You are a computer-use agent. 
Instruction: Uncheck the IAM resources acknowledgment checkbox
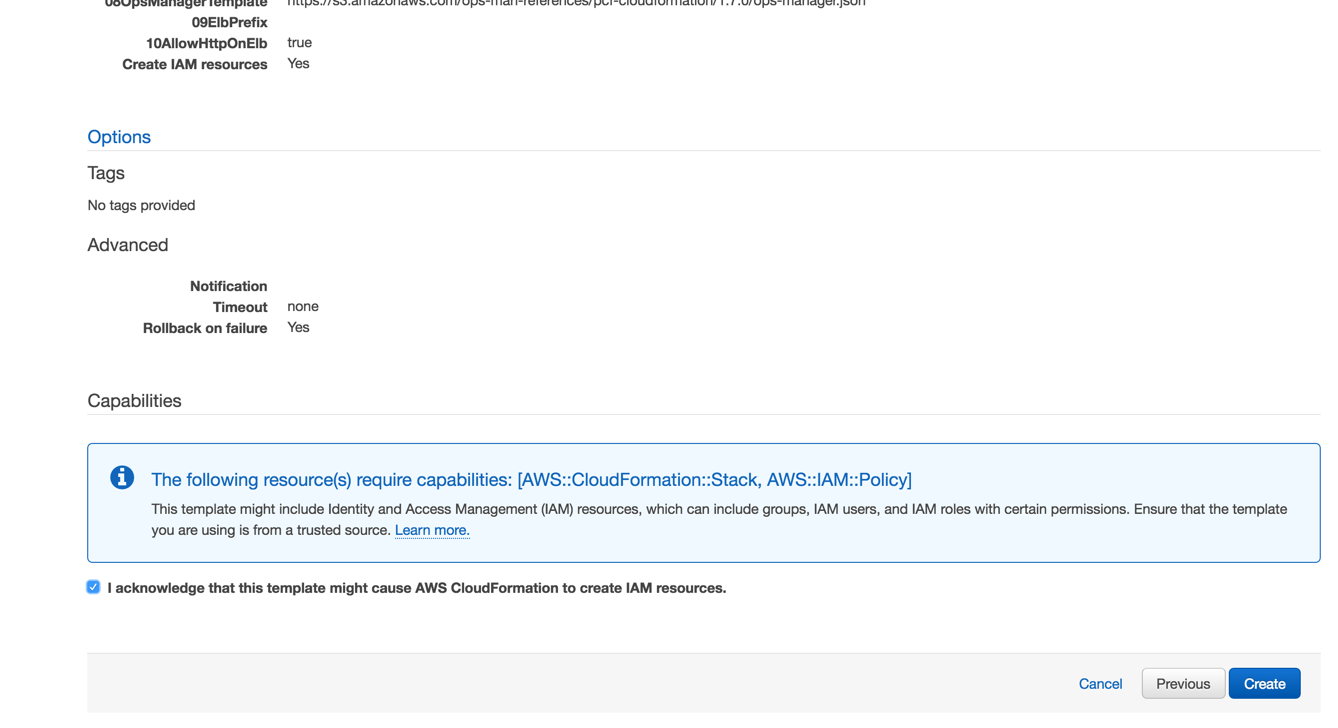pyautogui.click(x=93, y=587)
